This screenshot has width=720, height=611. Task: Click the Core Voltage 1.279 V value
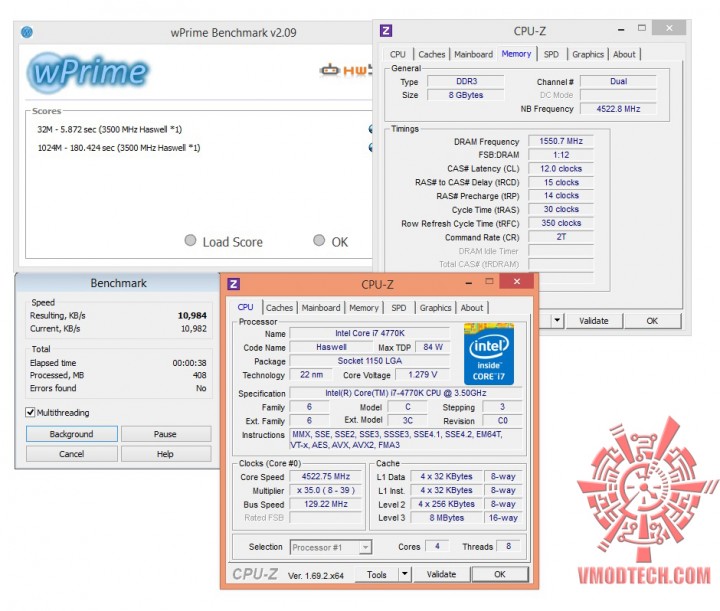[x=422, y=375]
